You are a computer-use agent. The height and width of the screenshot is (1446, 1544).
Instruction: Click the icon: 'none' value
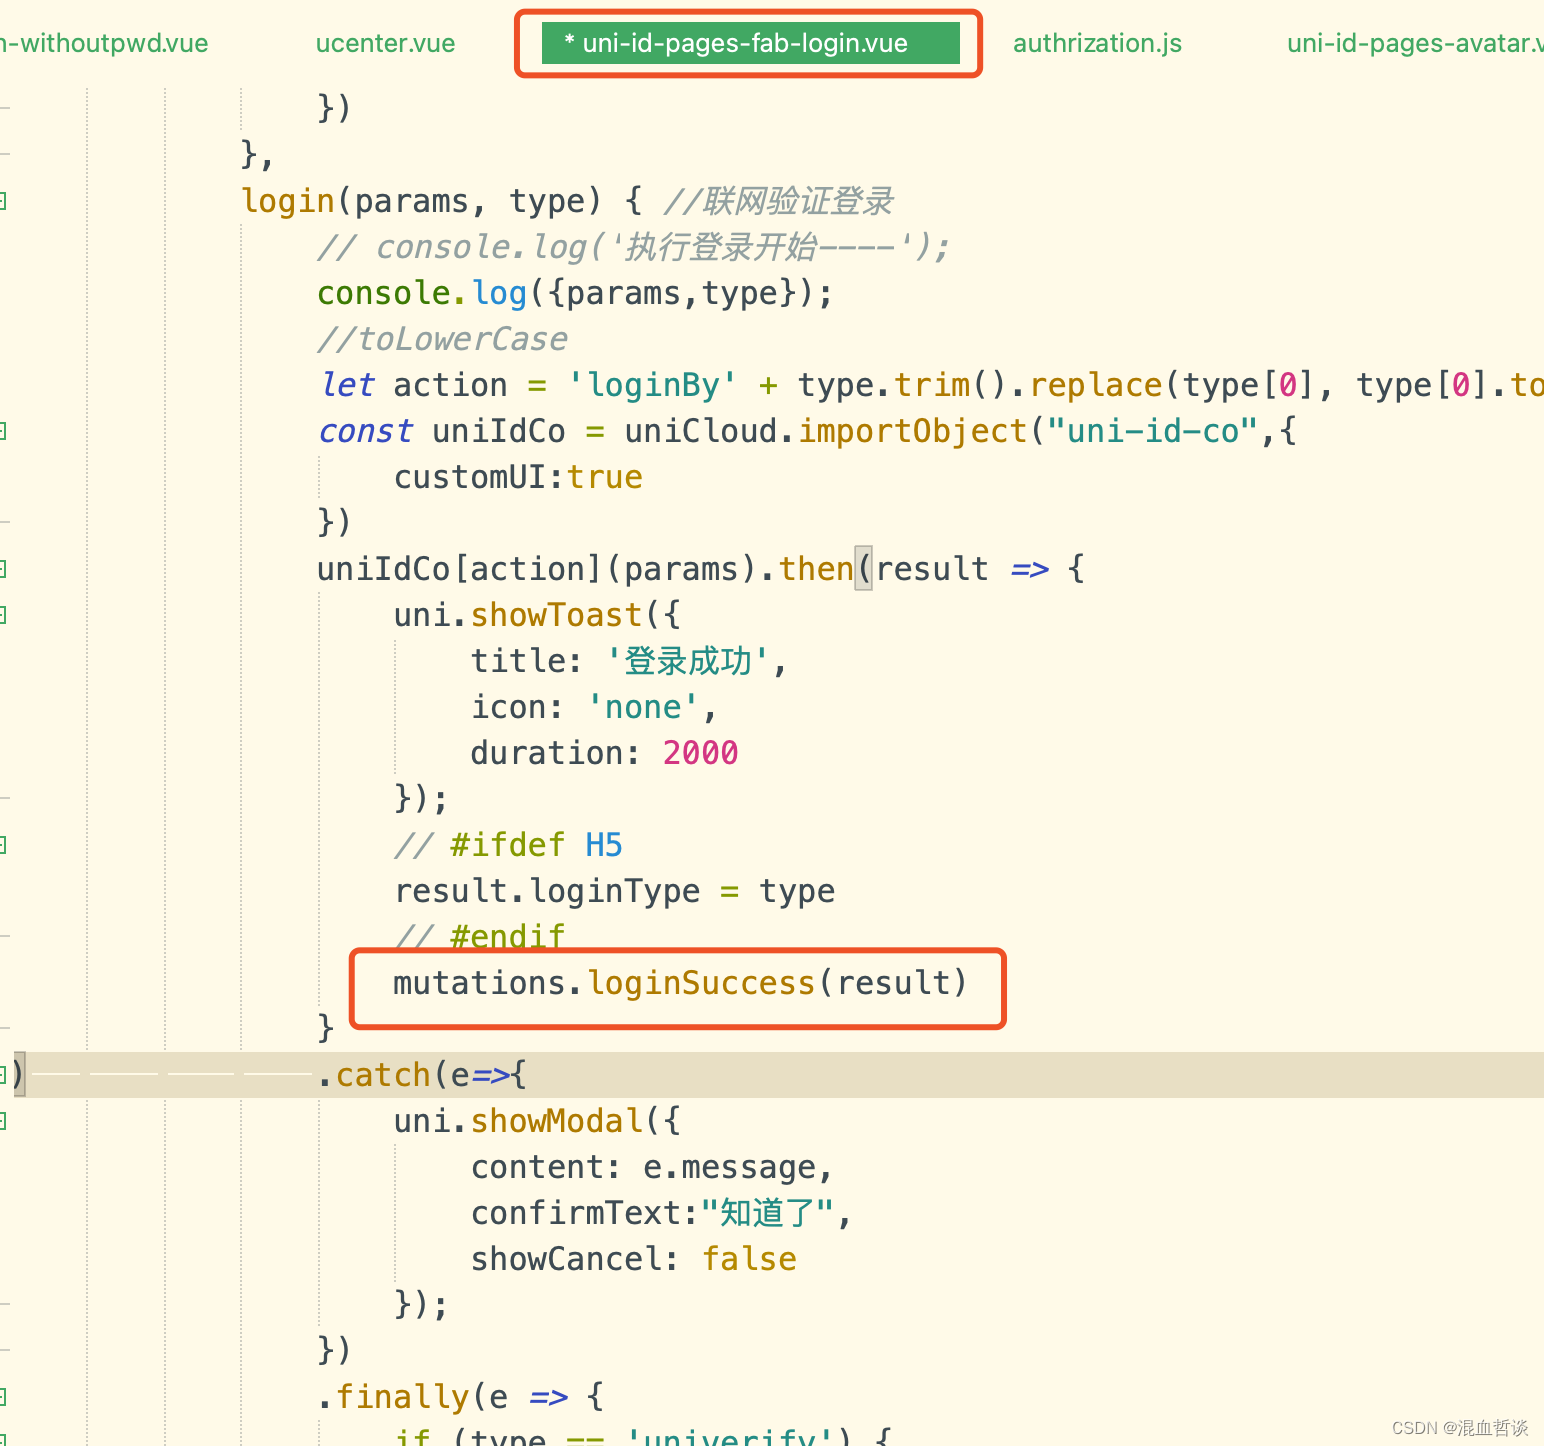[642, 707]
